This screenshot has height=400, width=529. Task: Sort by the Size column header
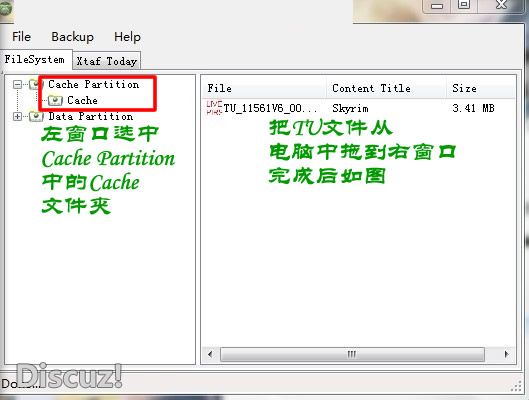click(481, 88)
